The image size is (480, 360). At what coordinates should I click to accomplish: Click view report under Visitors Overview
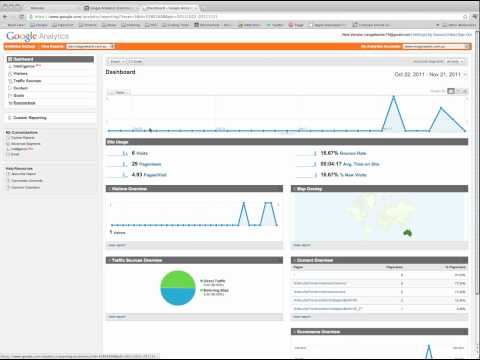(117, 245)
